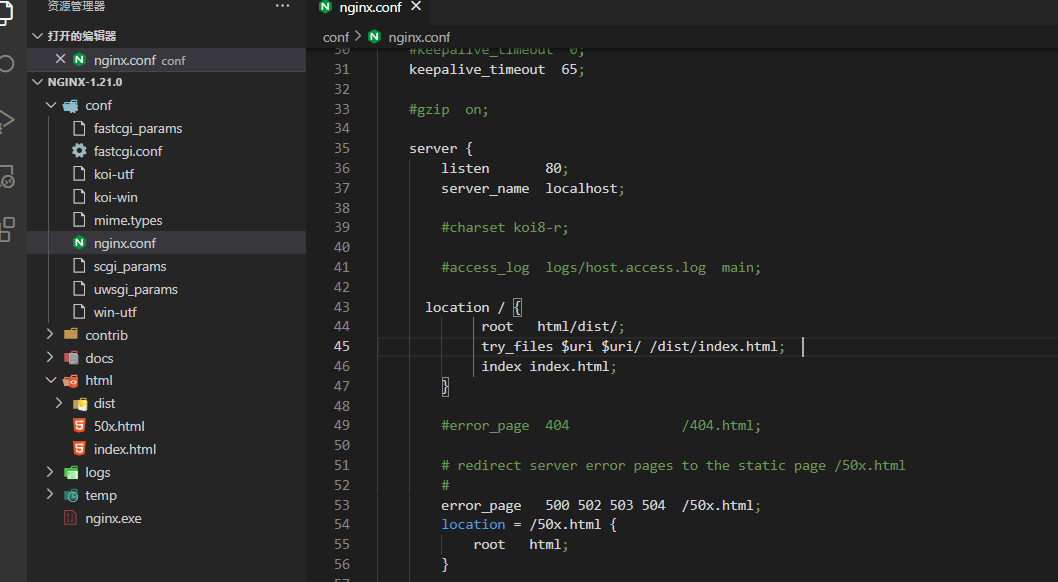Select nginx.conf in conf folder tree
Screen dimensions: 1058x582
[125, 243]
